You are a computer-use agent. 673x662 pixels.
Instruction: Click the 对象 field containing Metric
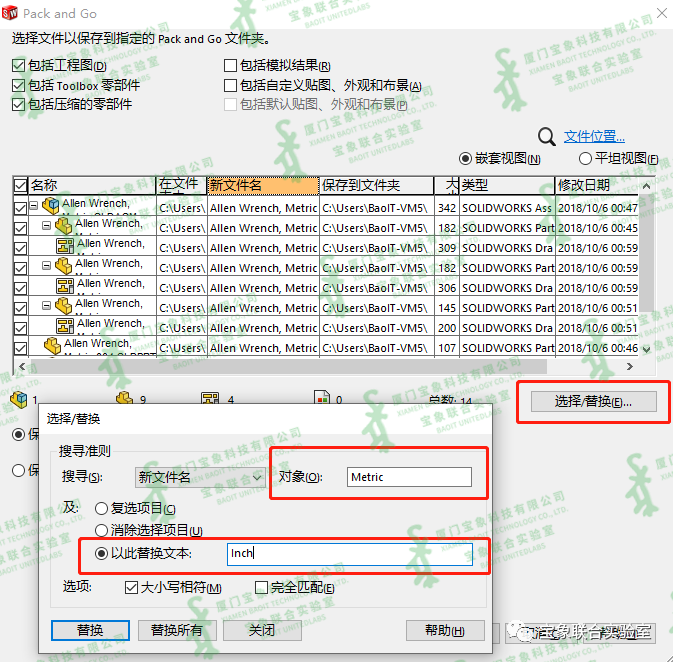(x=409, y=477)
